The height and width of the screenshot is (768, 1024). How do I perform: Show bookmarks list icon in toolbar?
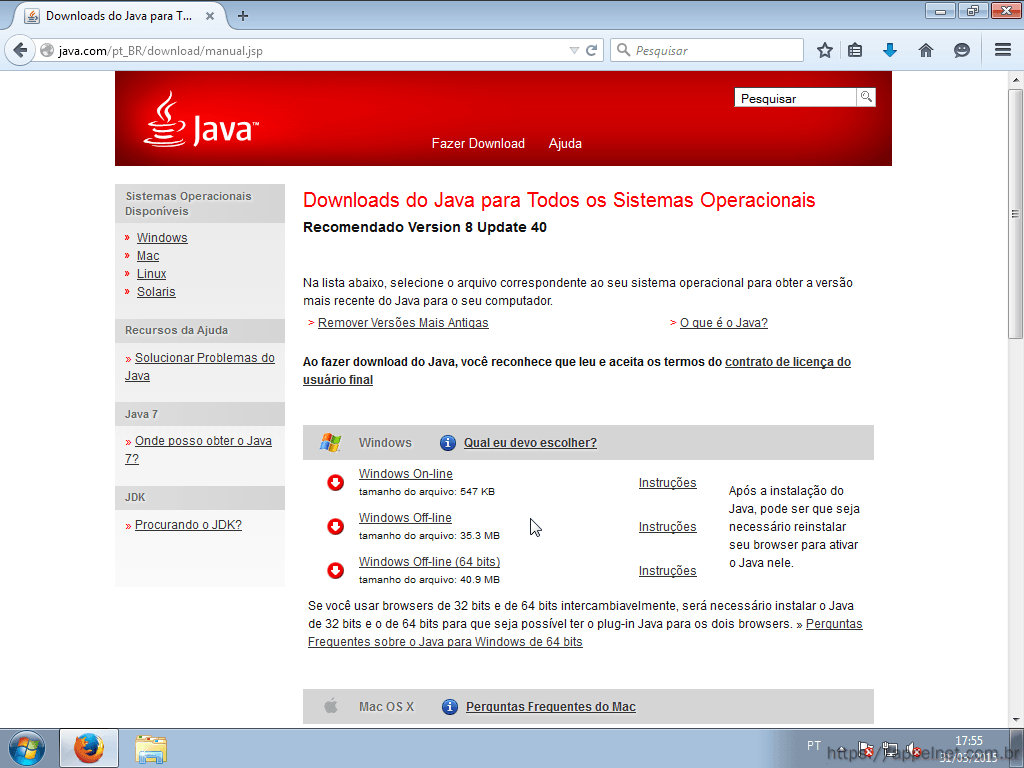pyautogui.click(x=855, y=50)
